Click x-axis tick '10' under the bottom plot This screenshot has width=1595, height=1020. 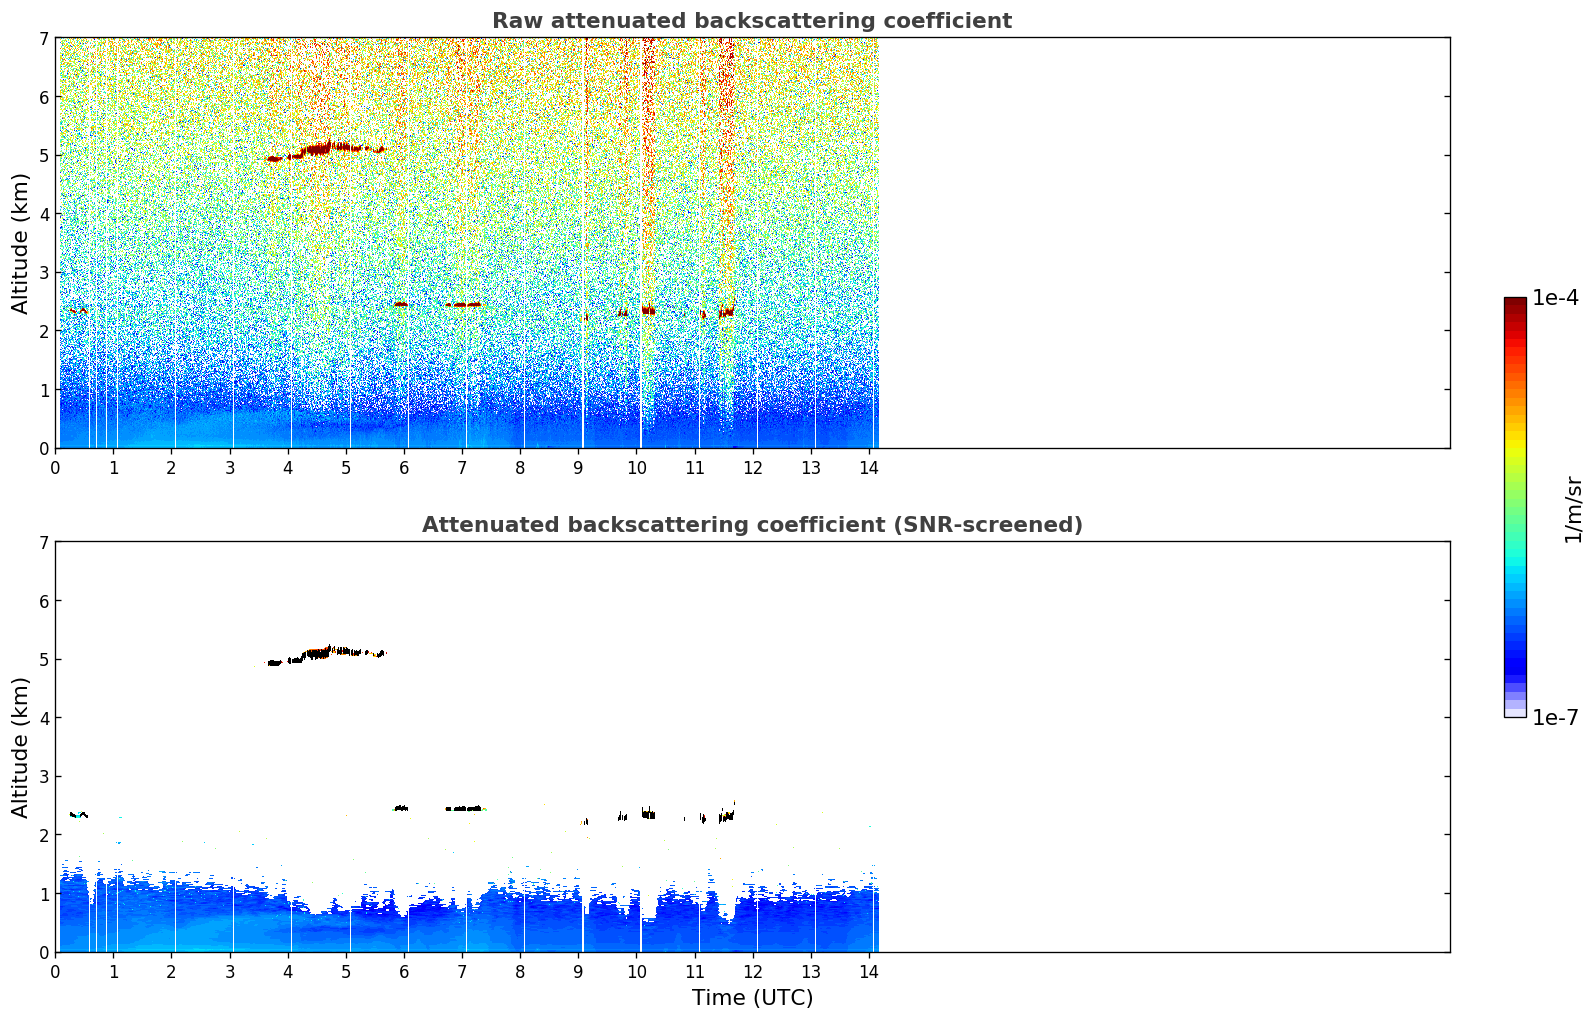(636, 971)
